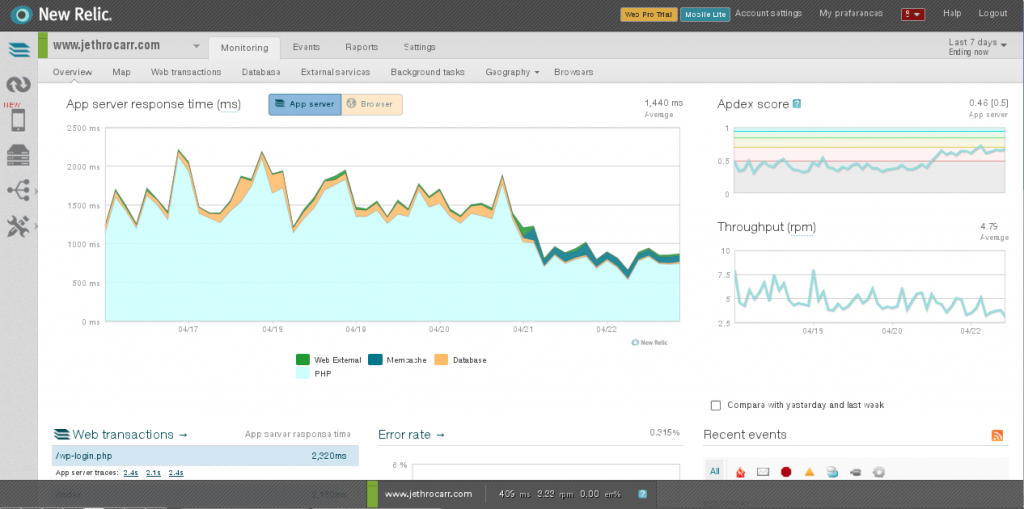This screenshot has width=1024, height=509.
Task: Switch to the Events tab
Action: pyautogui.click(x=306, y=47)
